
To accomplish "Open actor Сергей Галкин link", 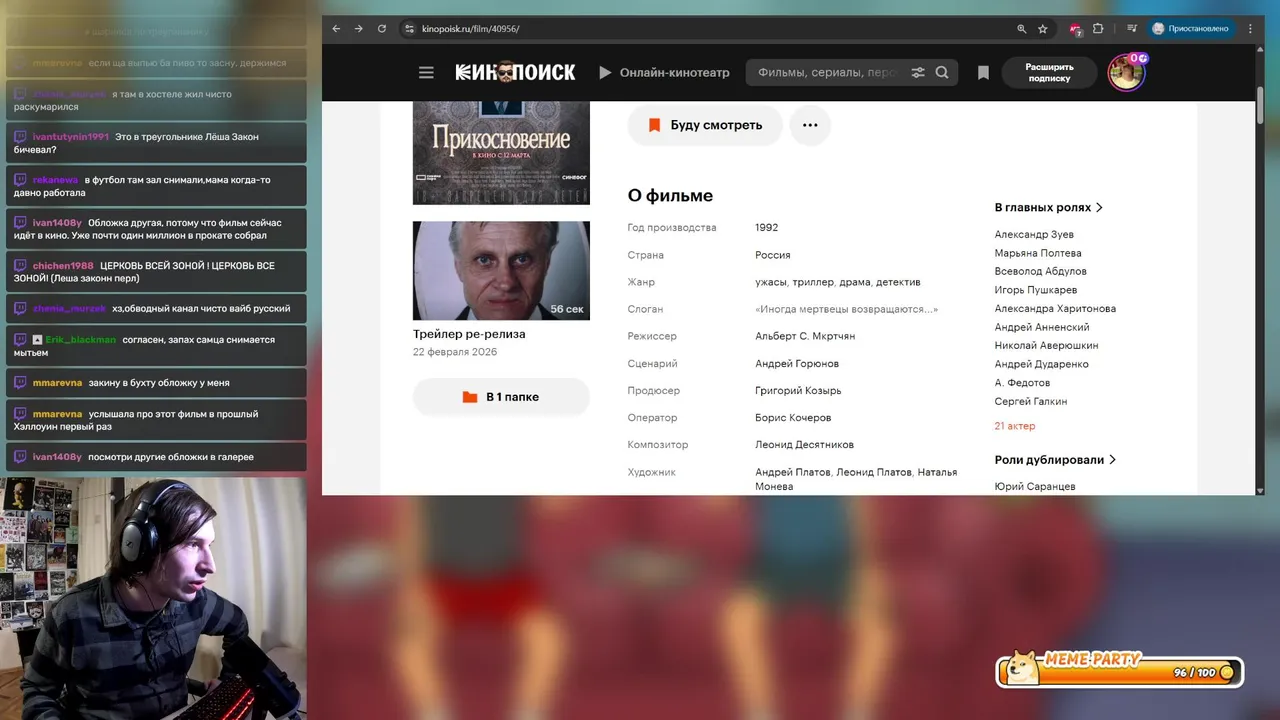I will pos(1031,401).
